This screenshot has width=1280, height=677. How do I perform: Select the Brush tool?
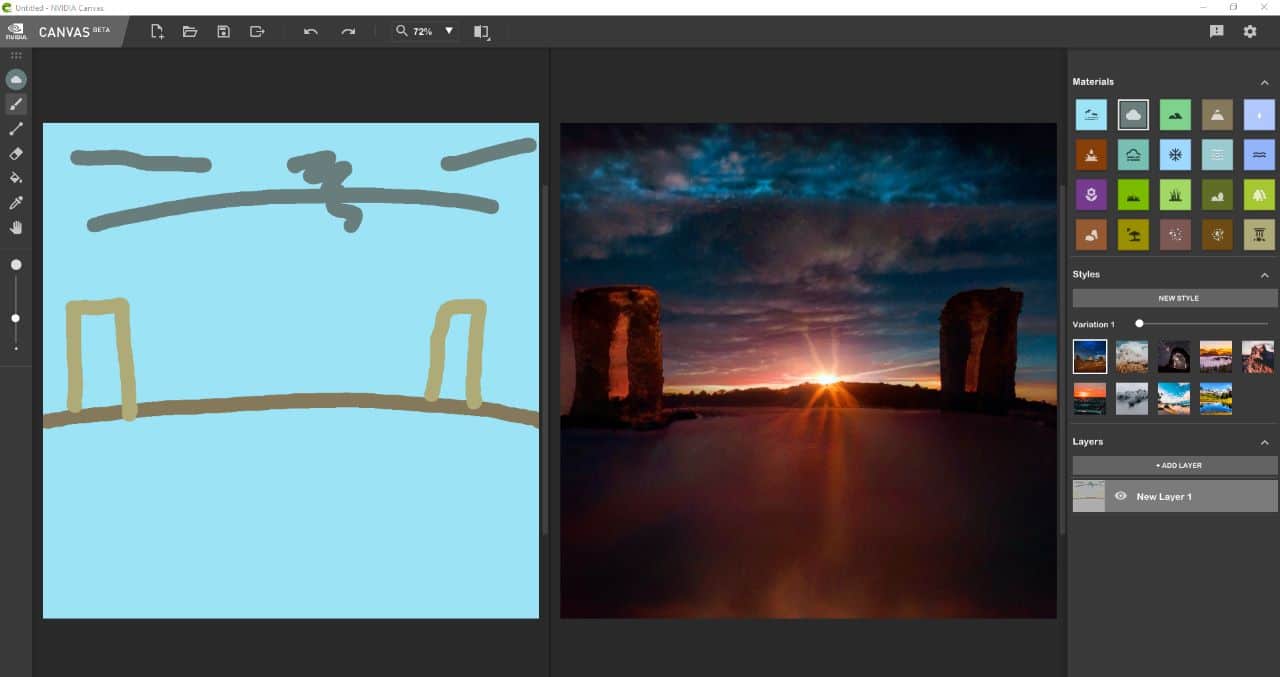coord(16,104)
